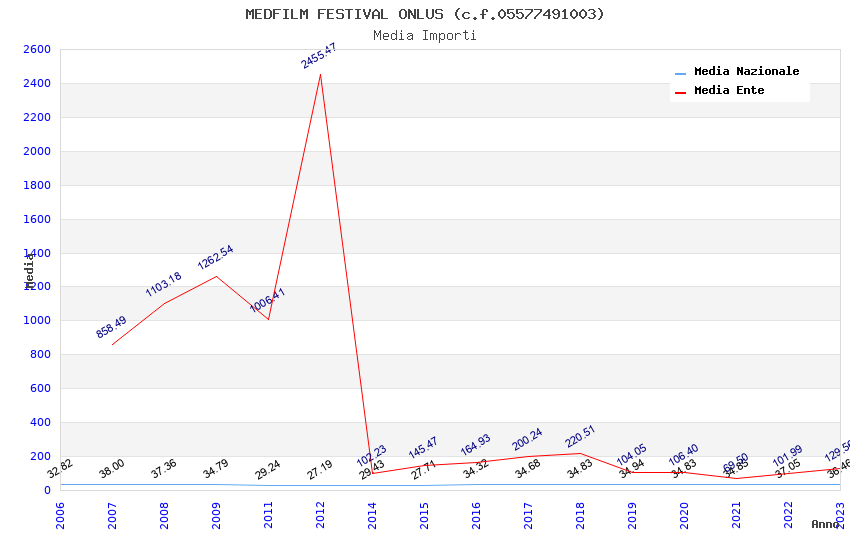Viewport: 850px width, 550px height.
Task: Click x-axis year 2020
Action: (684, 515)
